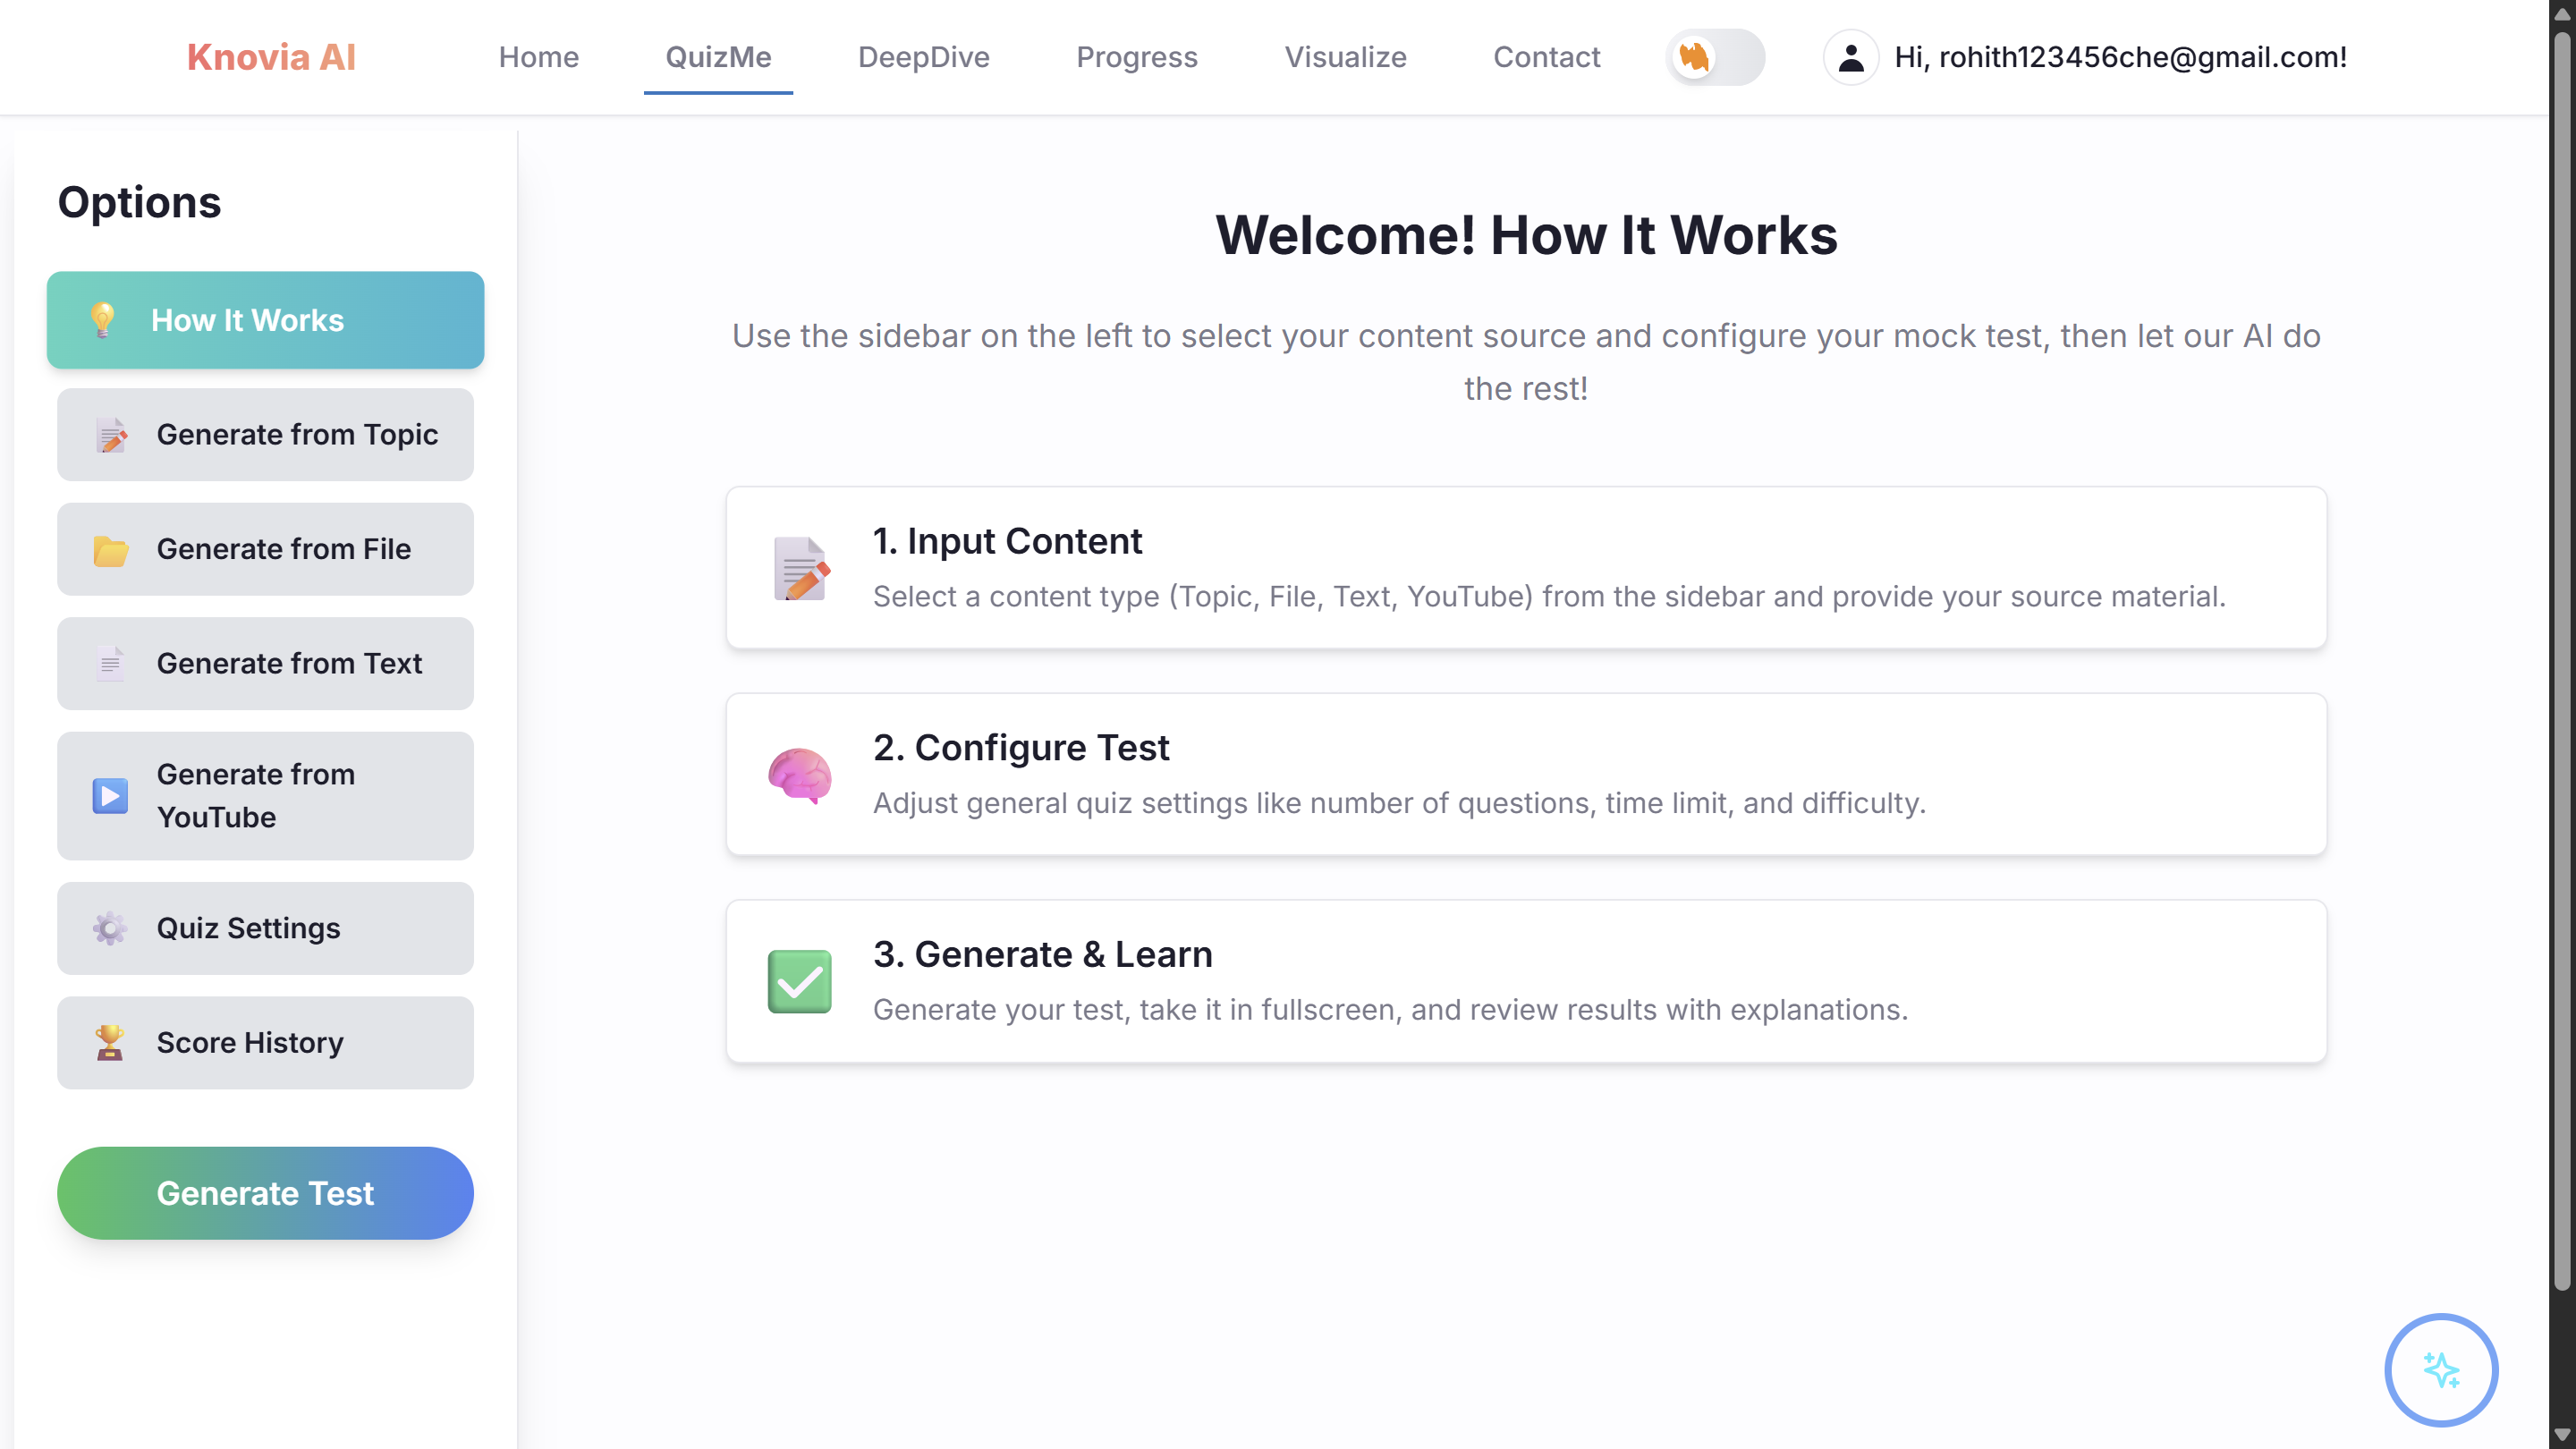Click the lightbulb icon on How It Works

click(103, 320)
